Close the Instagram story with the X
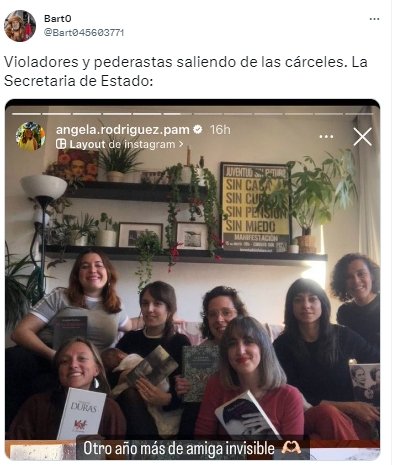The image size is (406, 465). (362, 137)
